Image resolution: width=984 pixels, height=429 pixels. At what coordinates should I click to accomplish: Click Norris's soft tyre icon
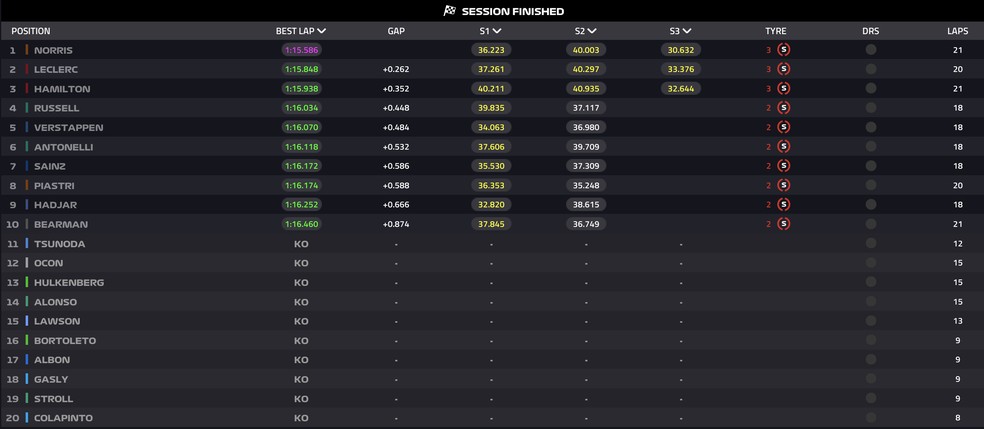(x=783, y=50)
